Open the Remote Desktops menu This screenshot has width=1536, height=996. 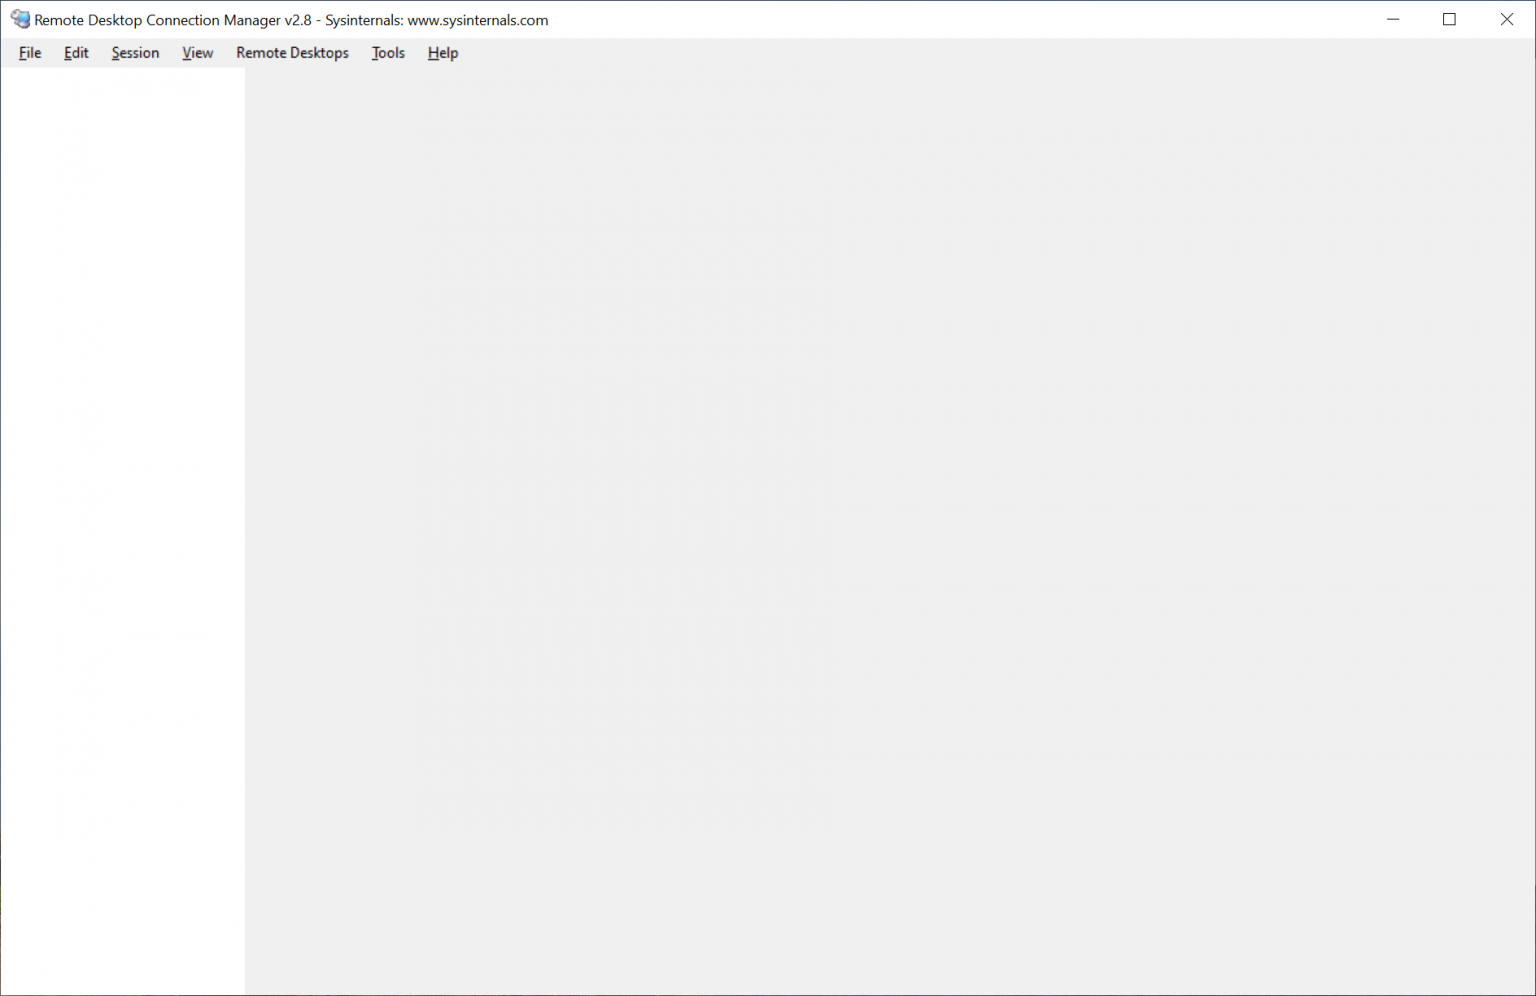(292, 53)
